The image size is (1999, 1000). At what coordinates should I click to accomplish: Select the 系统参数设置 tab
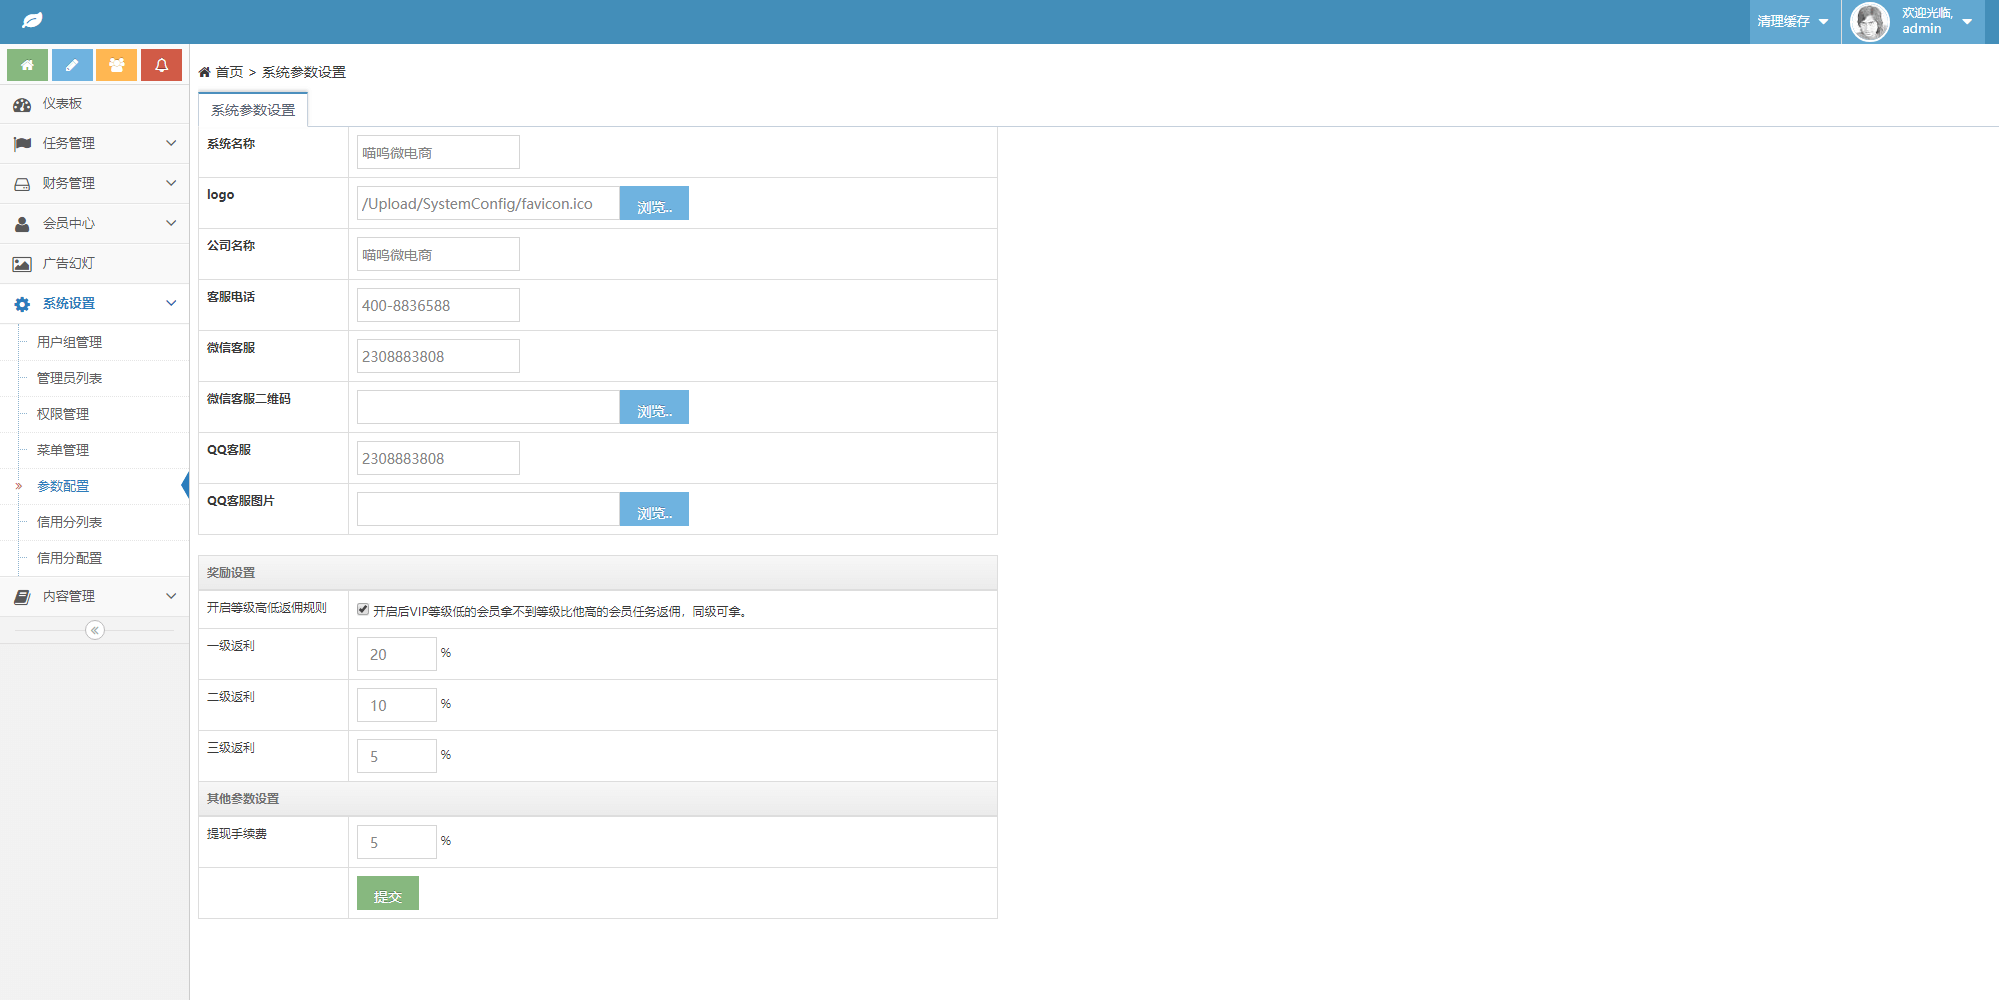coord(253,110)
